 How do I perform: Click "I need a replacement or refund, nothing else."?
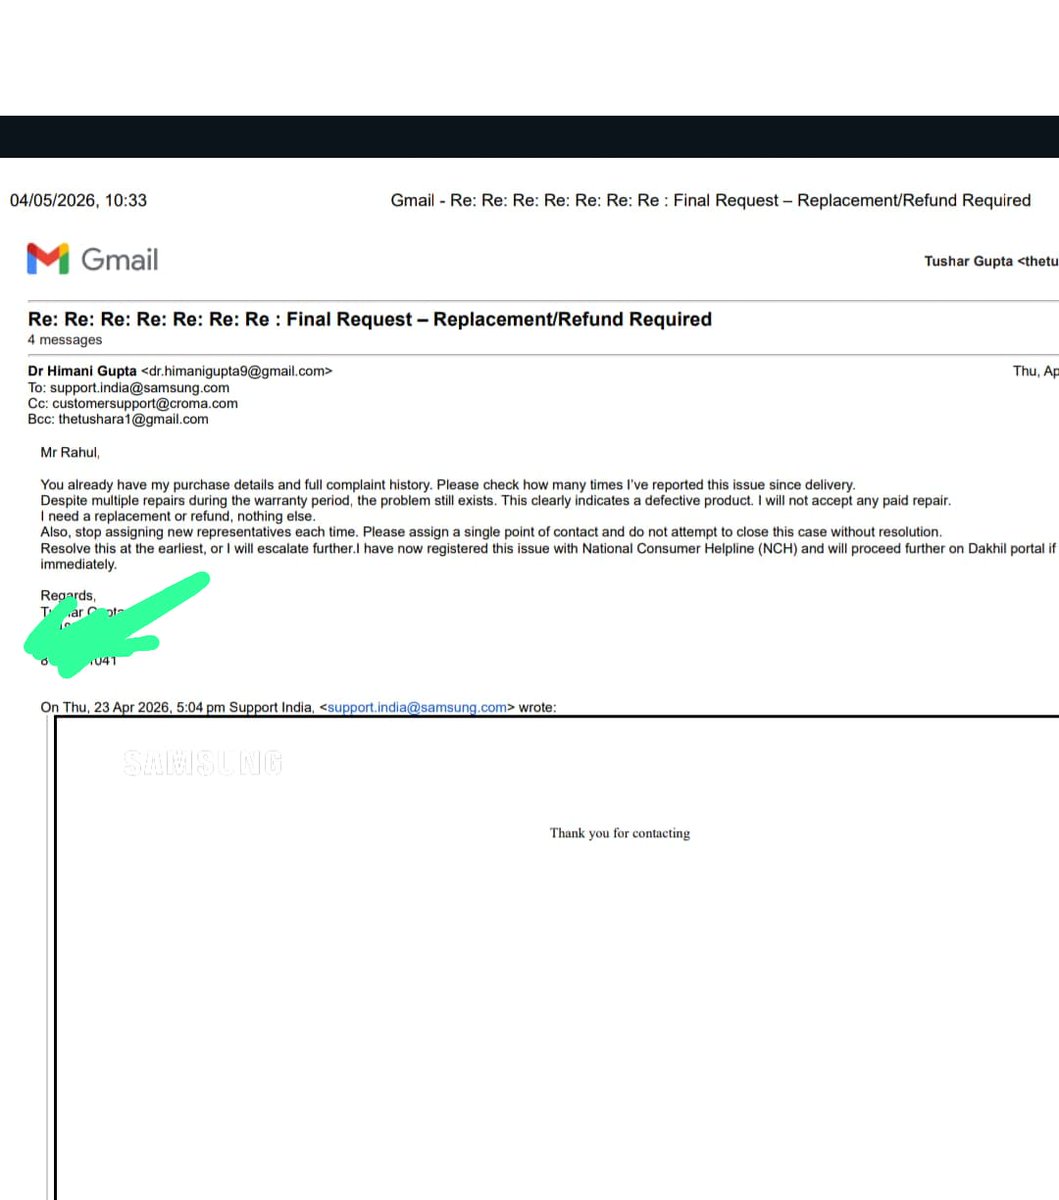click(x=178, y=516)
